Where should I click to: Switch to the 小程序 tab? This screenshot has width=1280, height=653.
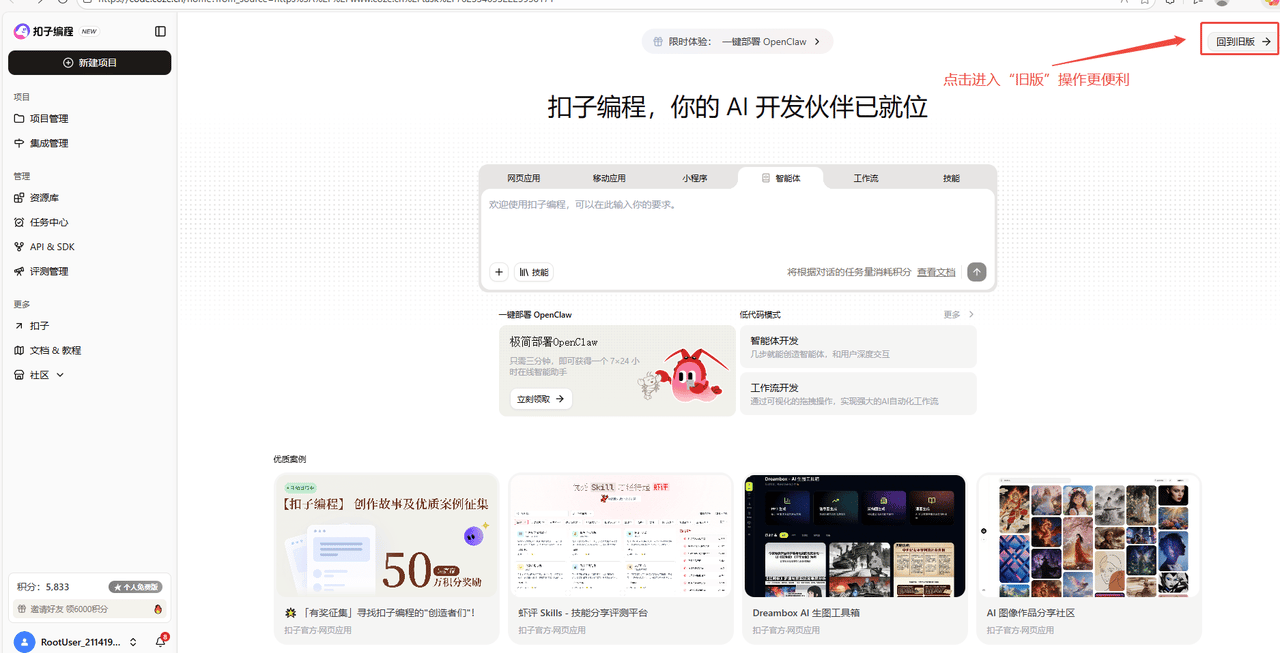695,178
